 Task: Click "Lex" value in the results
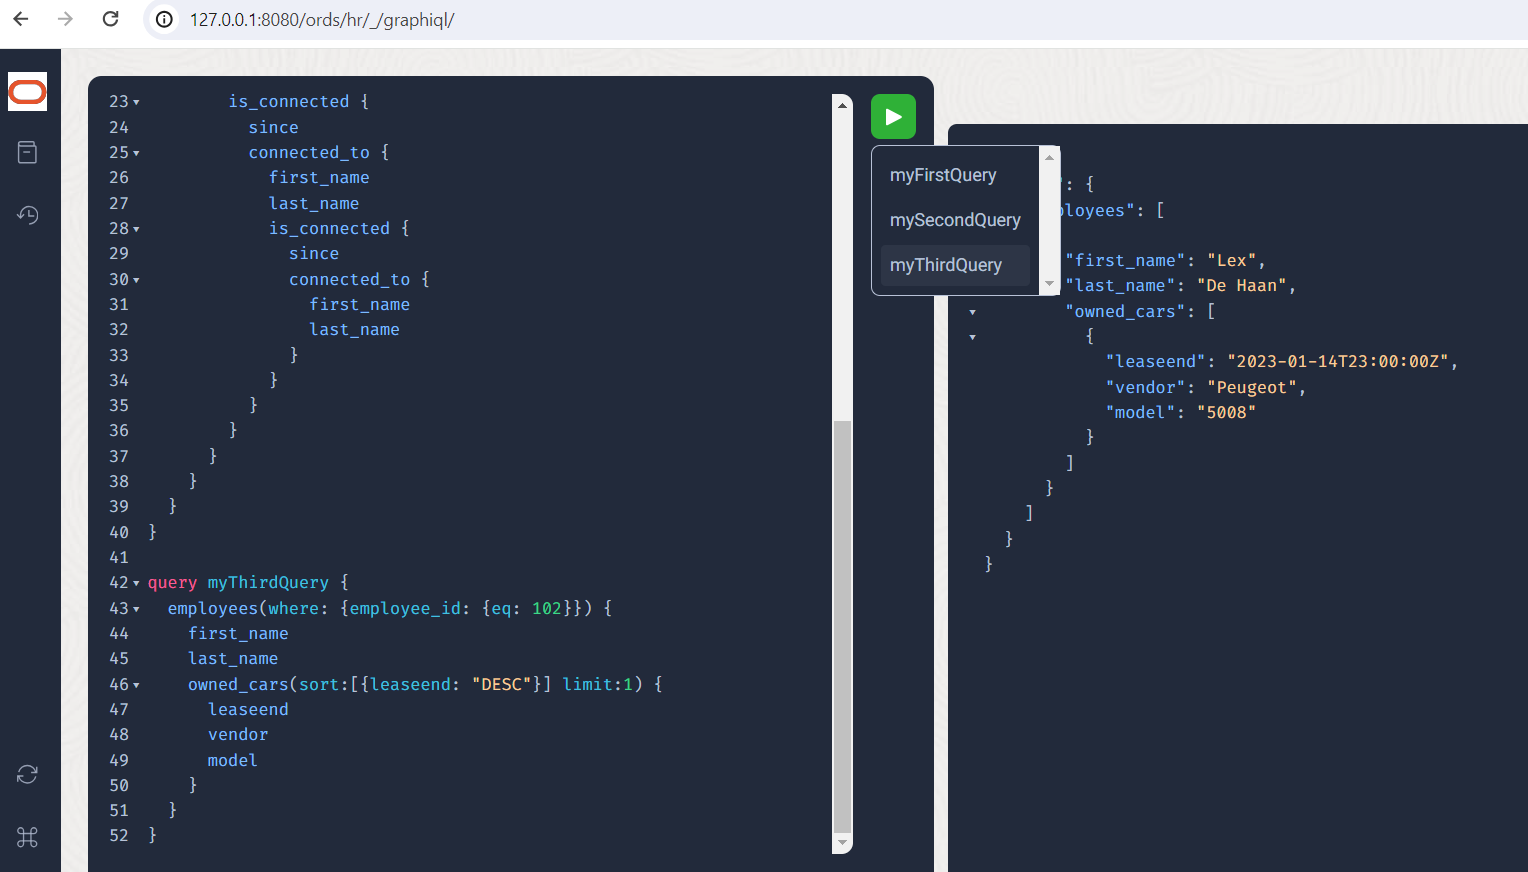pyautogui.click(x=1231, y=260)
